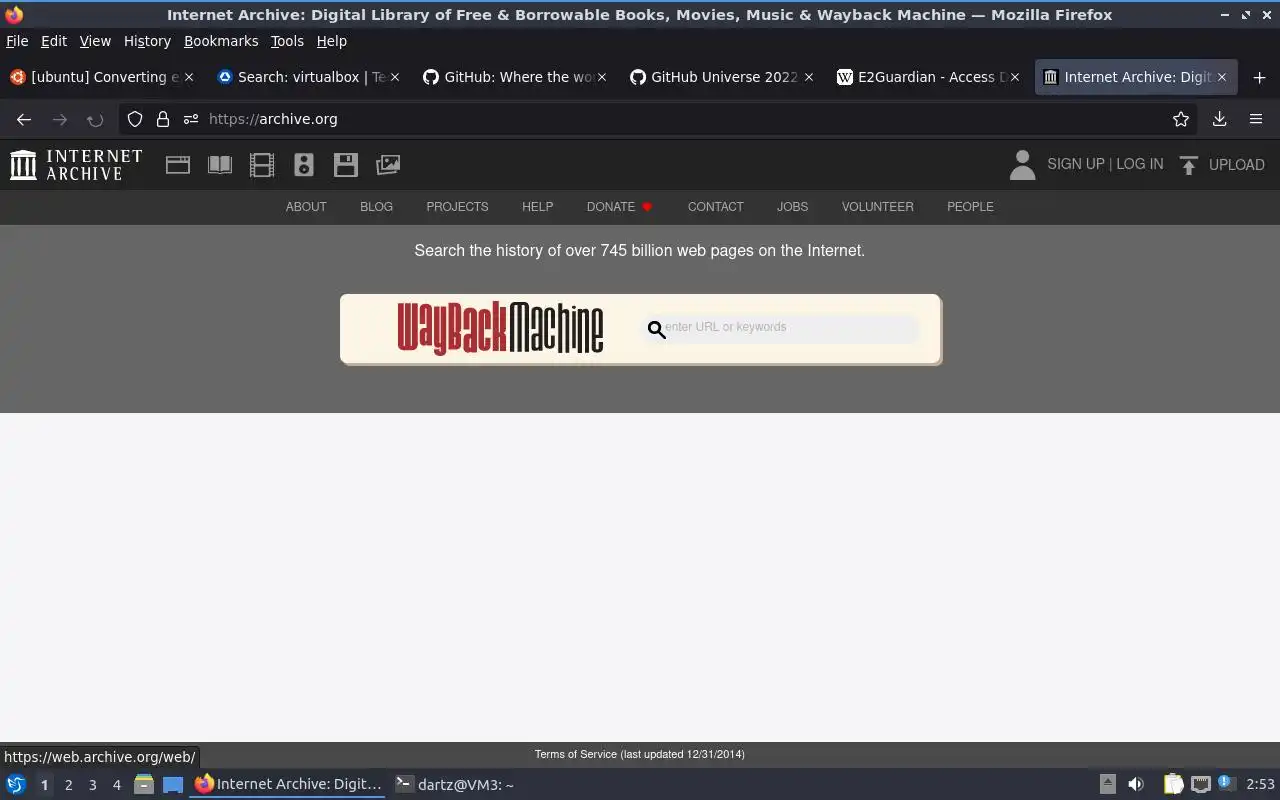Close the Internet Archive tab
The width and height of the screenshot is (1280, 800).
click(1221, 77)
